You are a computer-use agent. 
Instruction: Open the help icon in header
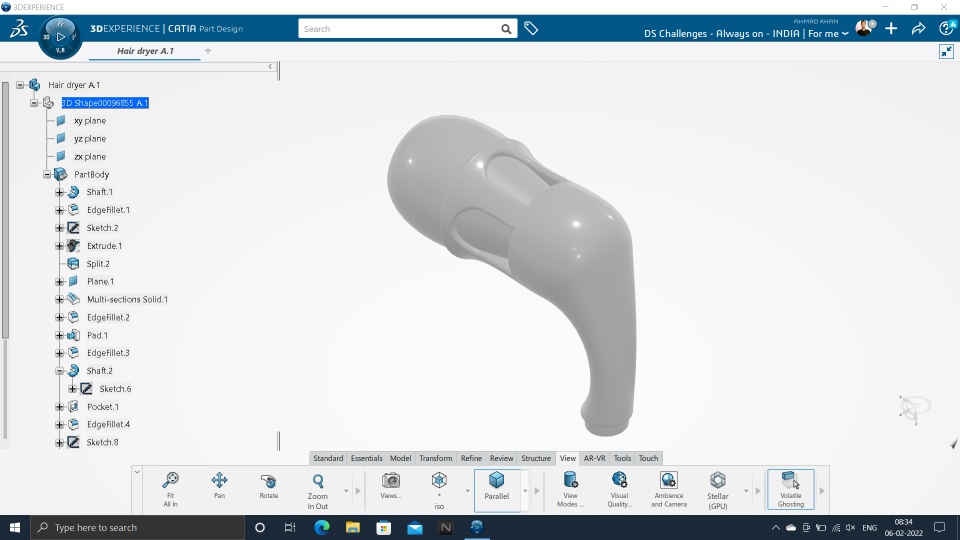pos(946,28)
